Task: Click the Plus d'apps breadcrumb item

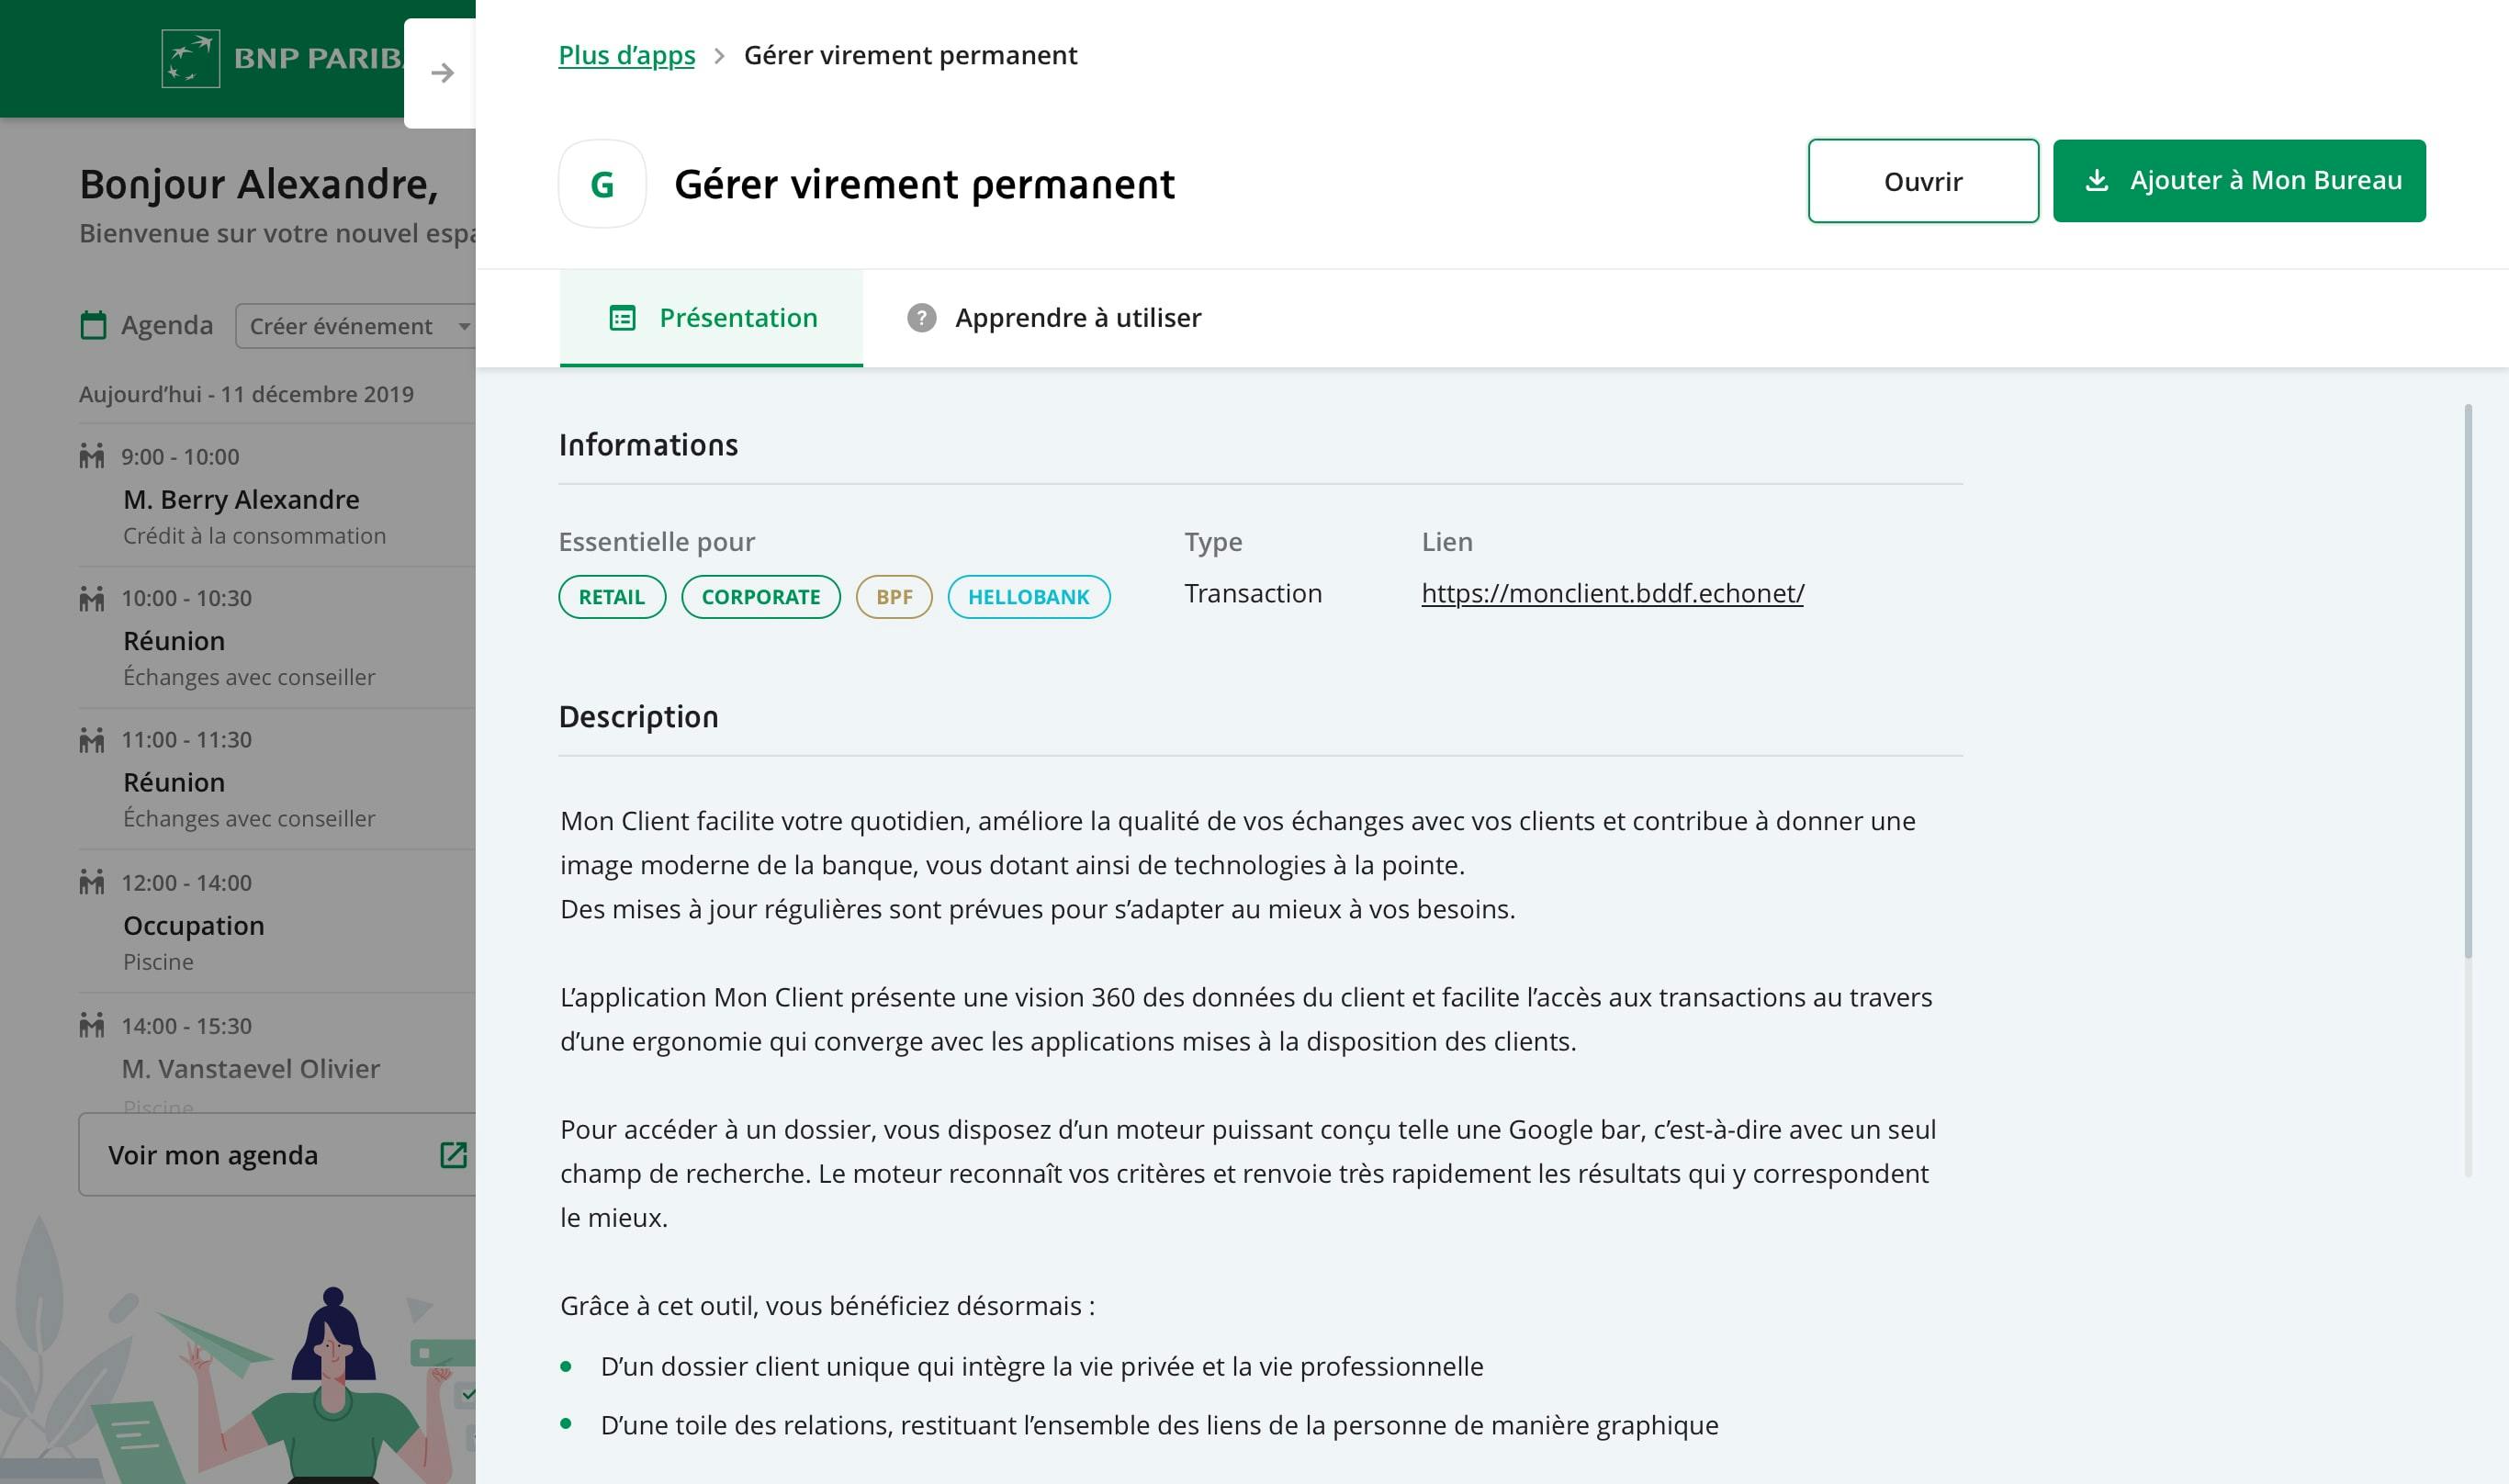Action: 627,55
